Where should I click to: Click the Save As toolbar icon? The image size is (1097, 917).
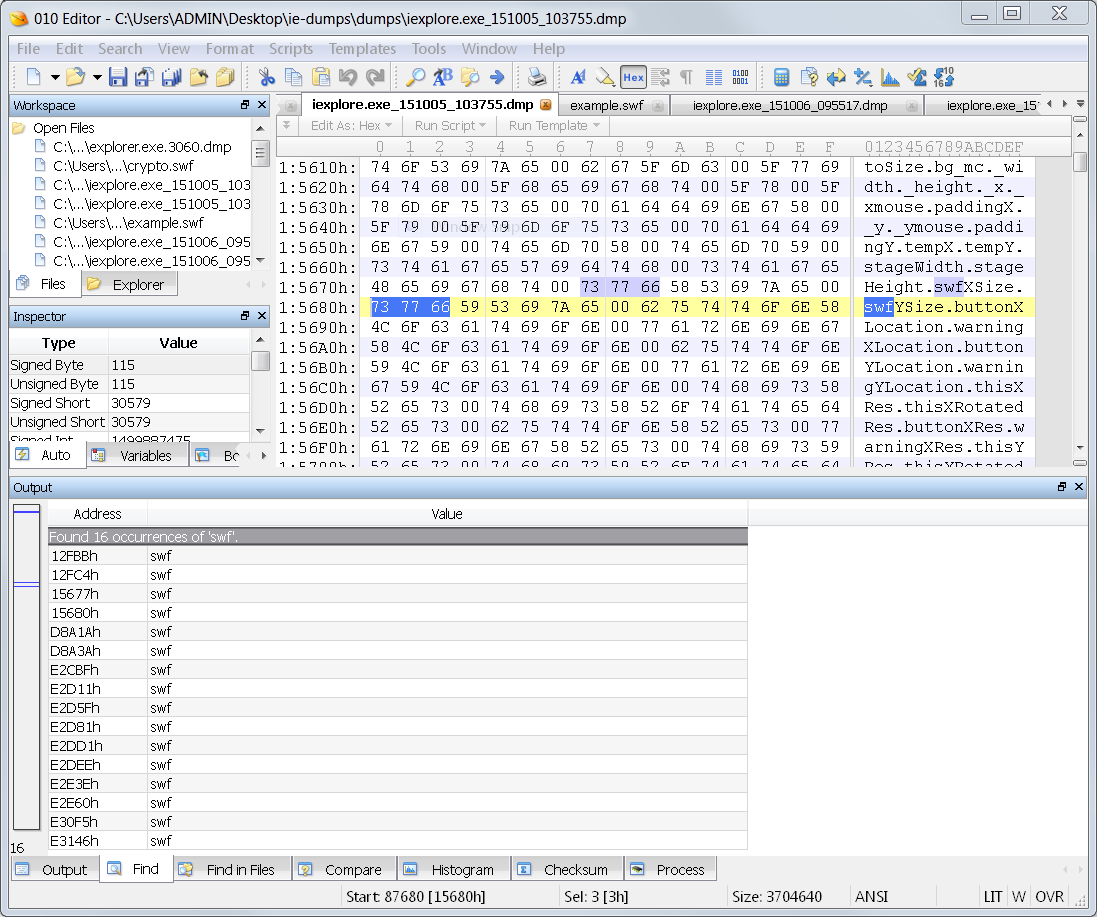pyautogui.click(x=144, y=77)
